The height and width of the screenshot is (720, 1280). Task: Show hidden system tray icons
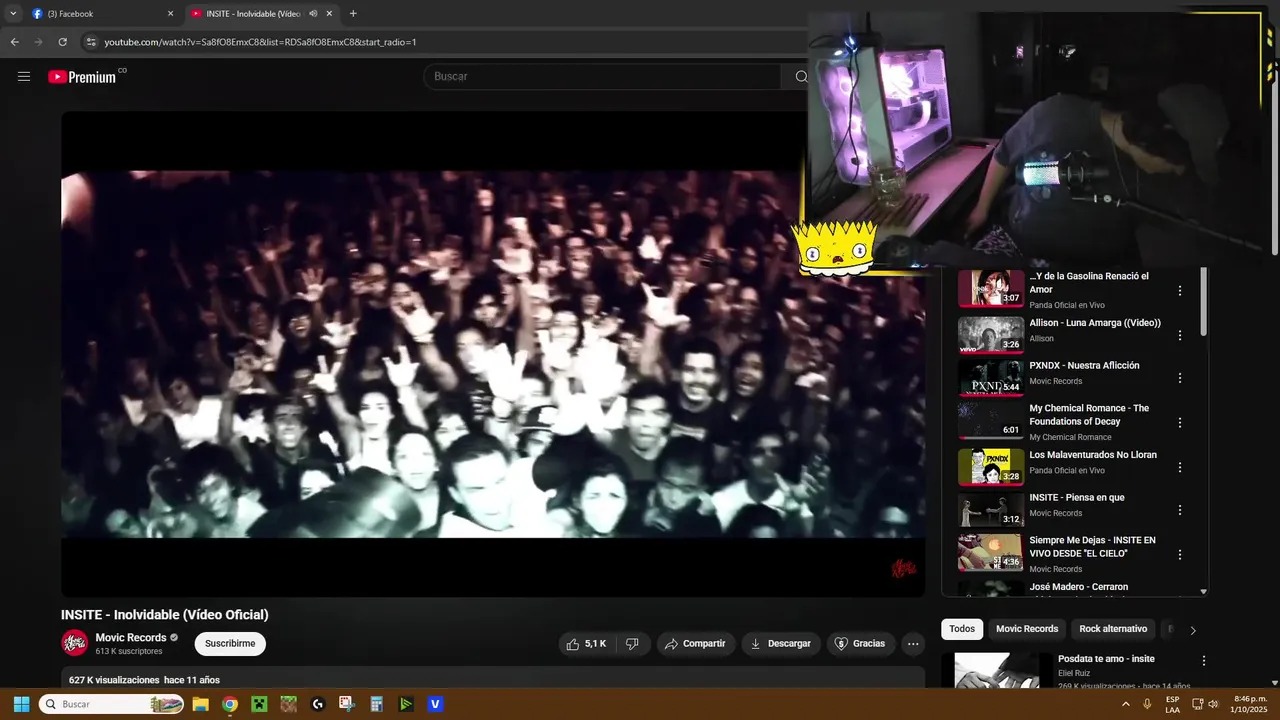pos(1126,704)
